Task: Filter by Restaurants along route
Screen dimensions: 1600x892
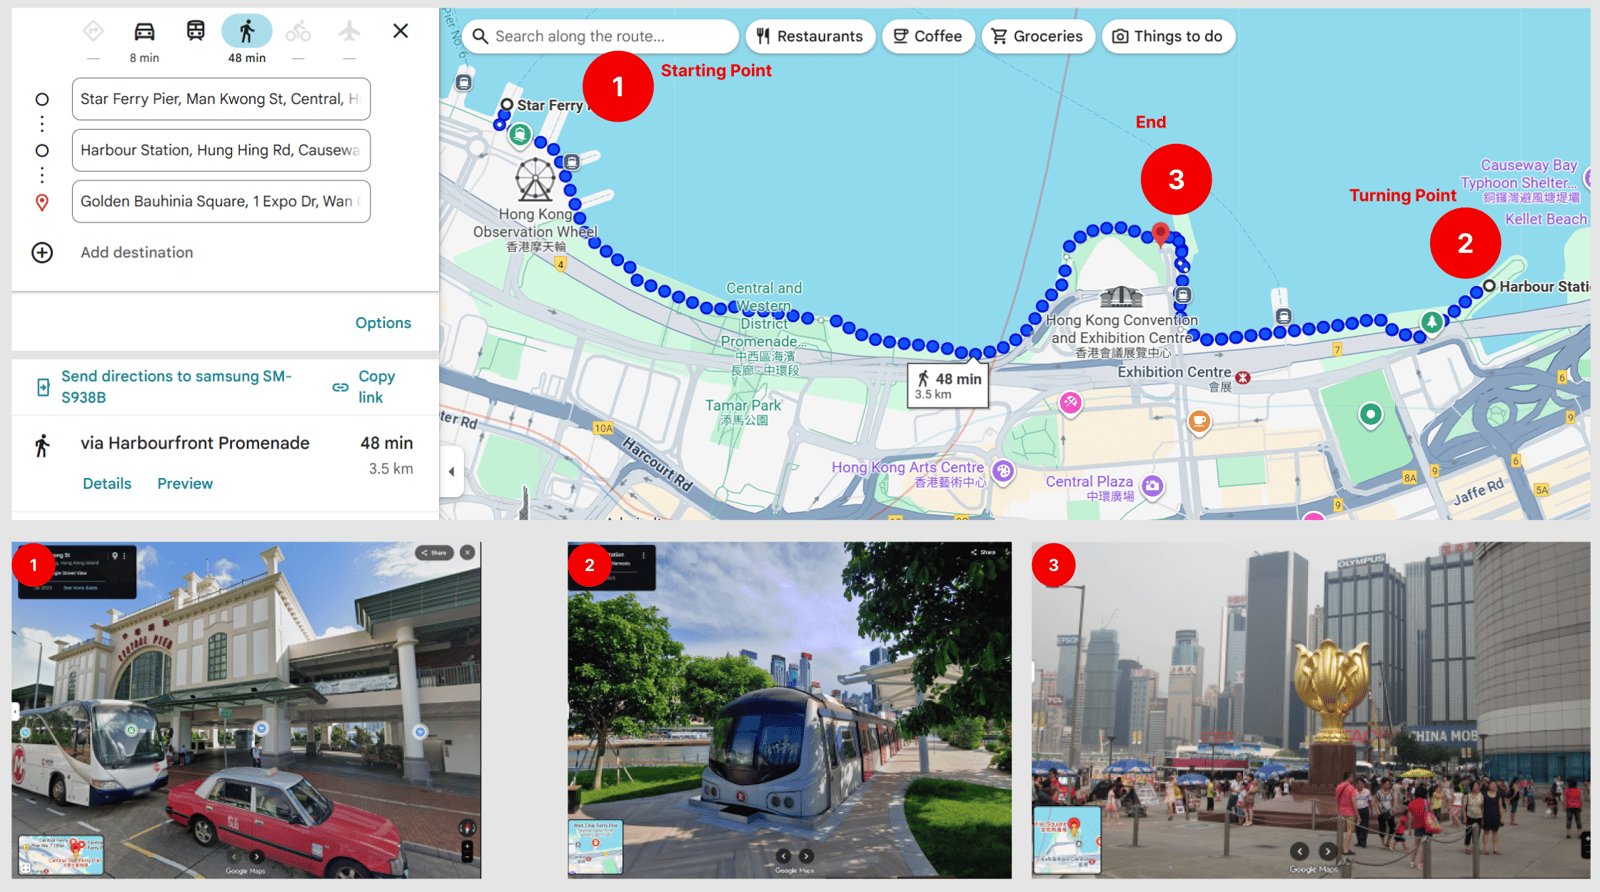Action: coord(809,37)
